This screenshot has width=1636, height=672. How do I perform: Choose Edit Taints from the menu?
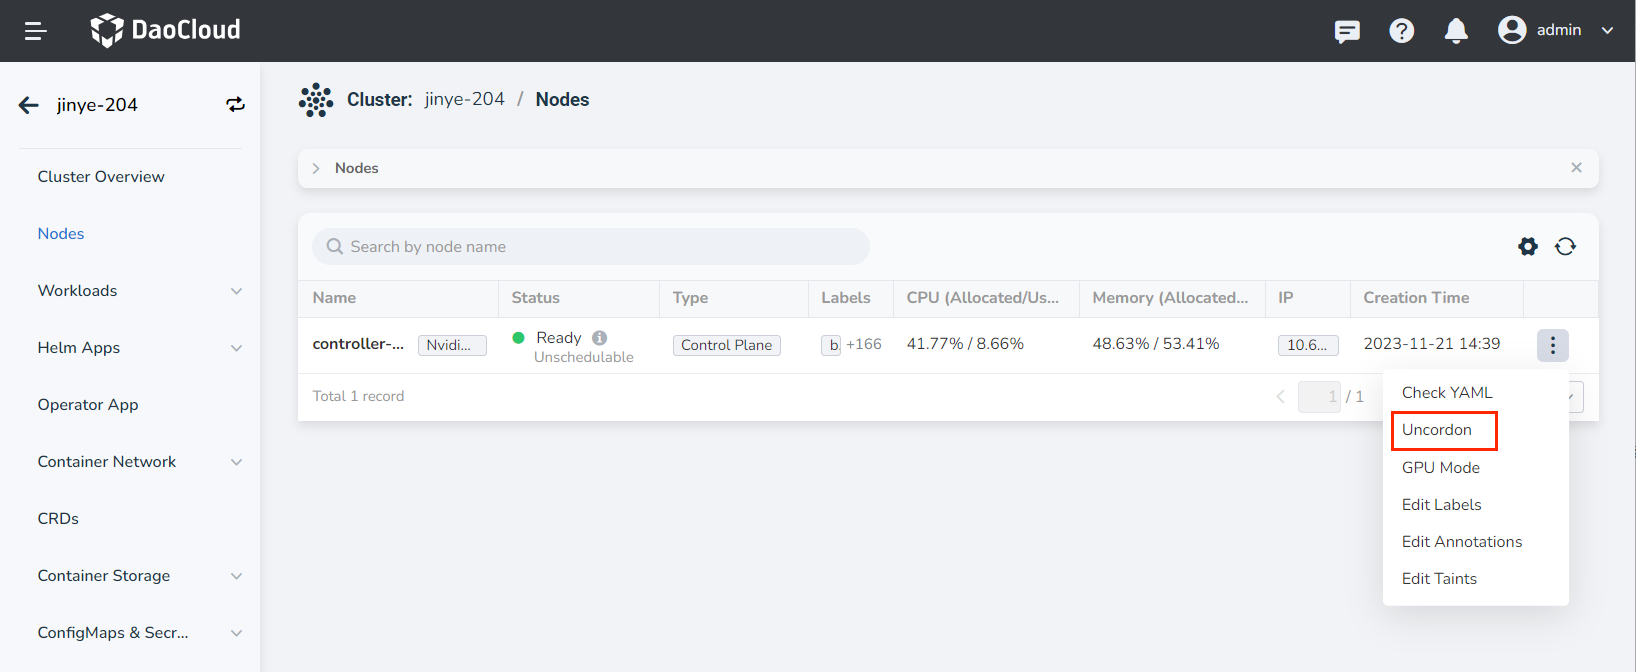pyautogui.click(x=1439, y=579)
